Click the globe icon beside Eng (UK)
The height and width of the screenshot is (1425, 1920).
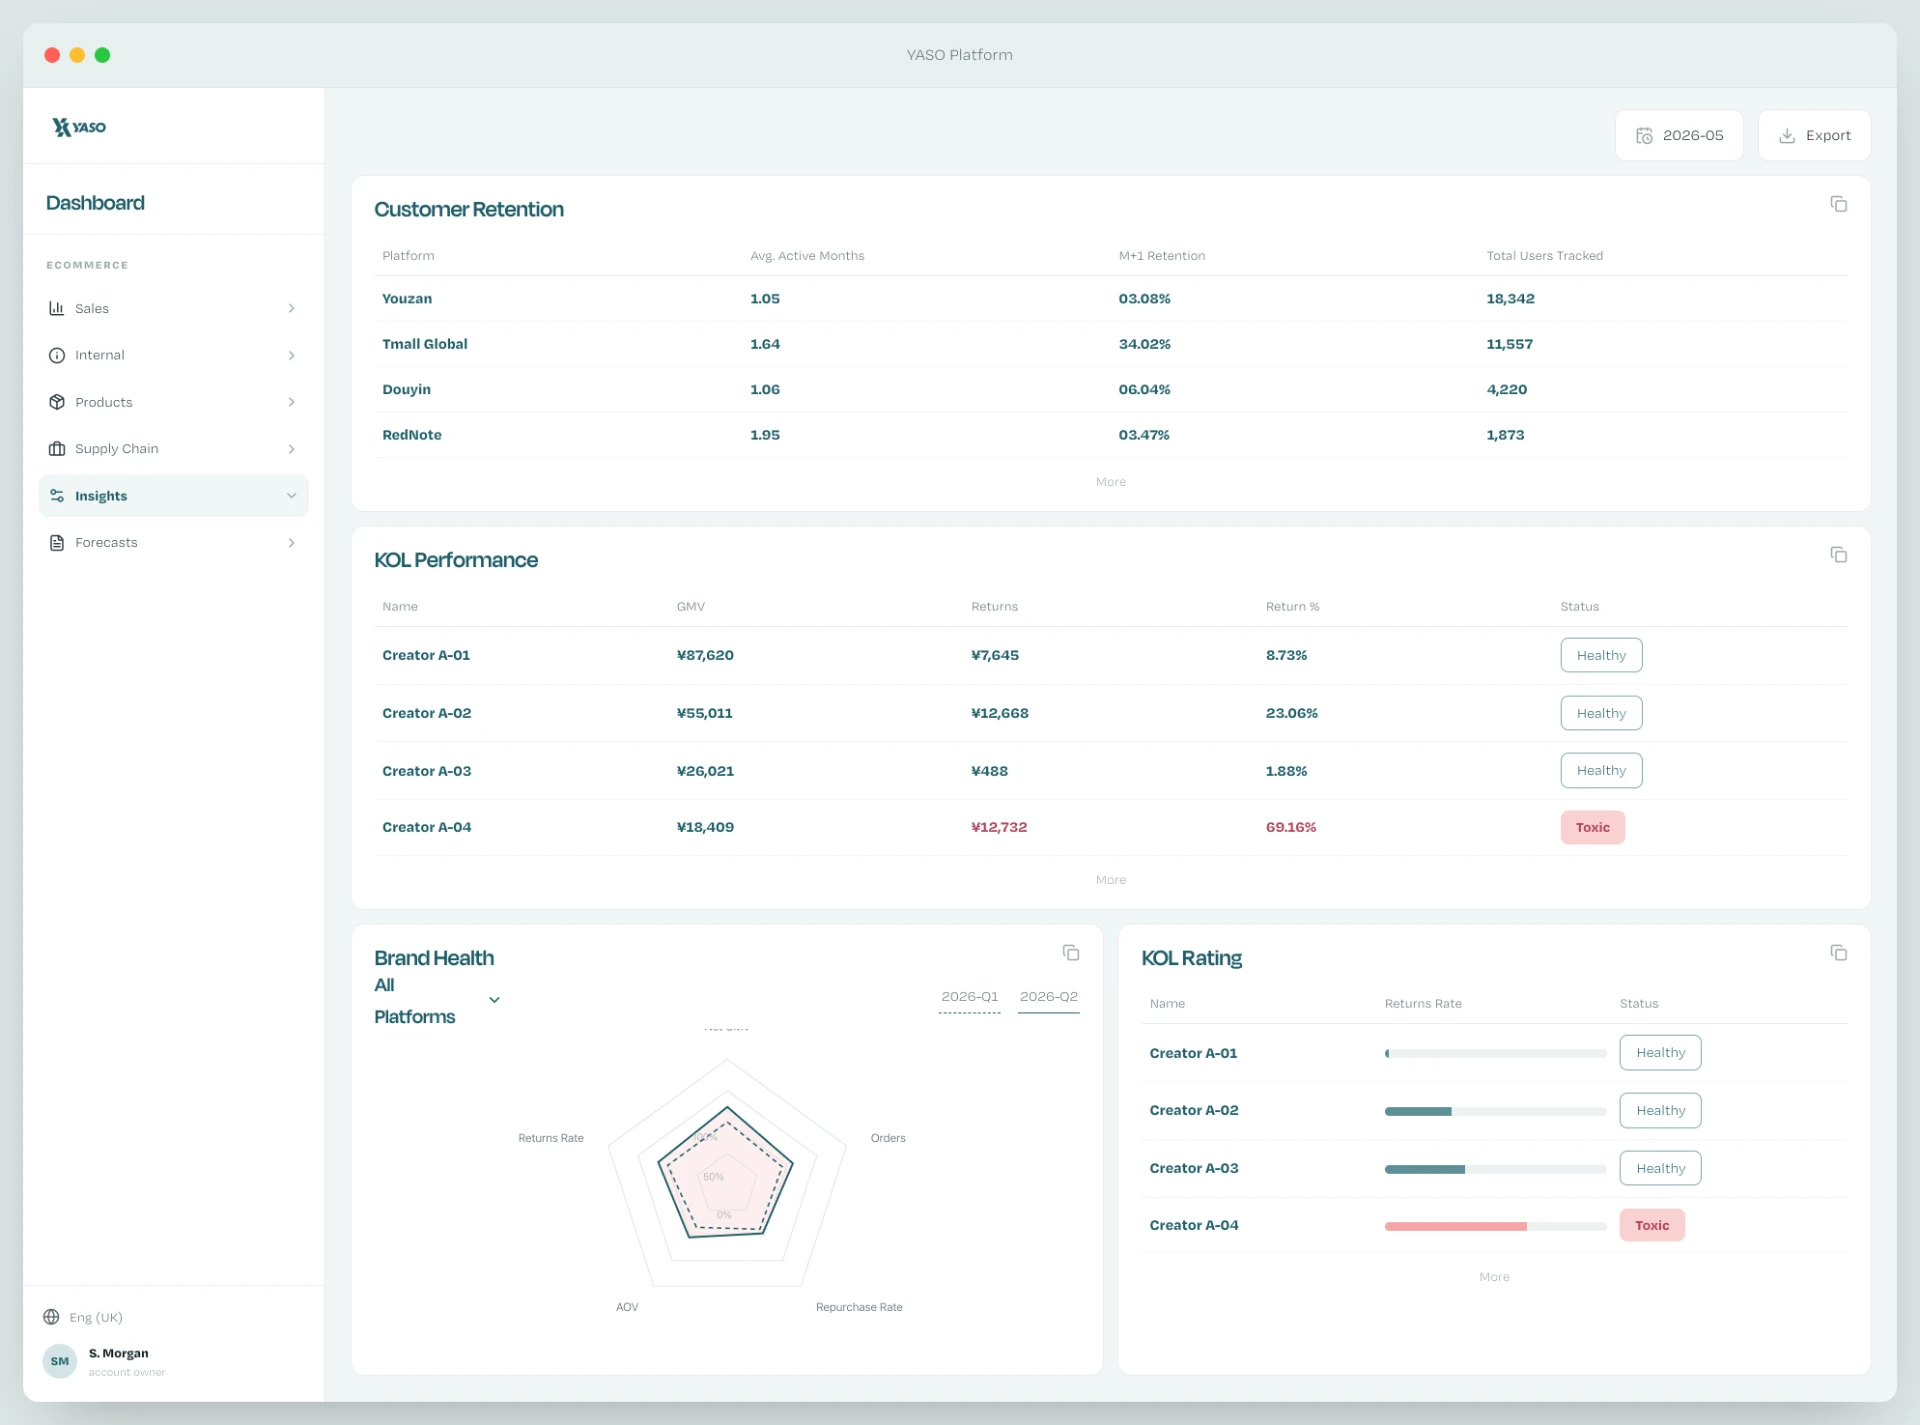[x=51, y=1317]
